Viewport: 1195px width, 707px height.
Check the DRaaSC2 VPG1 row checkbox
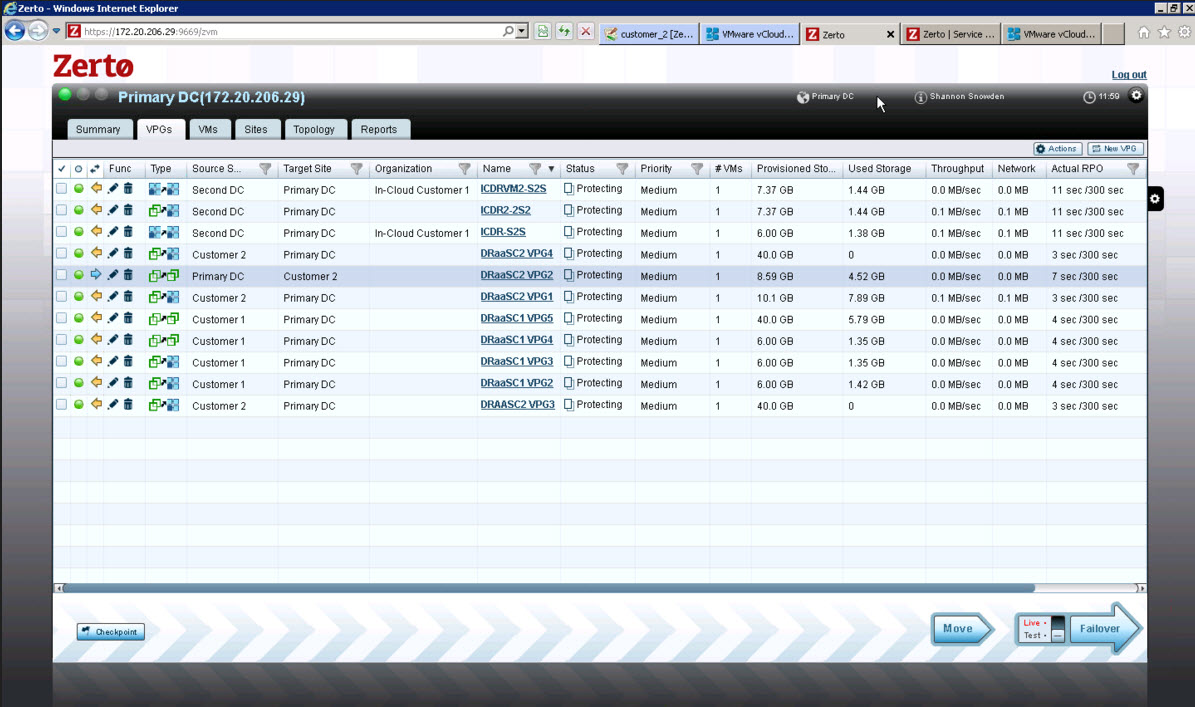61,296
